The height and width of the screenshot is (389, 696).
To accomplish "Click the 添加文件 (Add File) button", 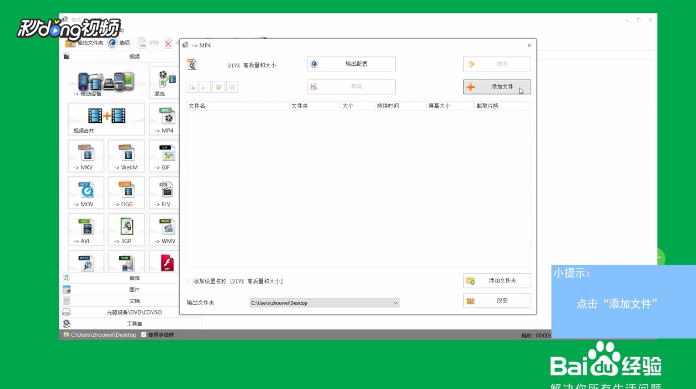I will pos(496,87).
